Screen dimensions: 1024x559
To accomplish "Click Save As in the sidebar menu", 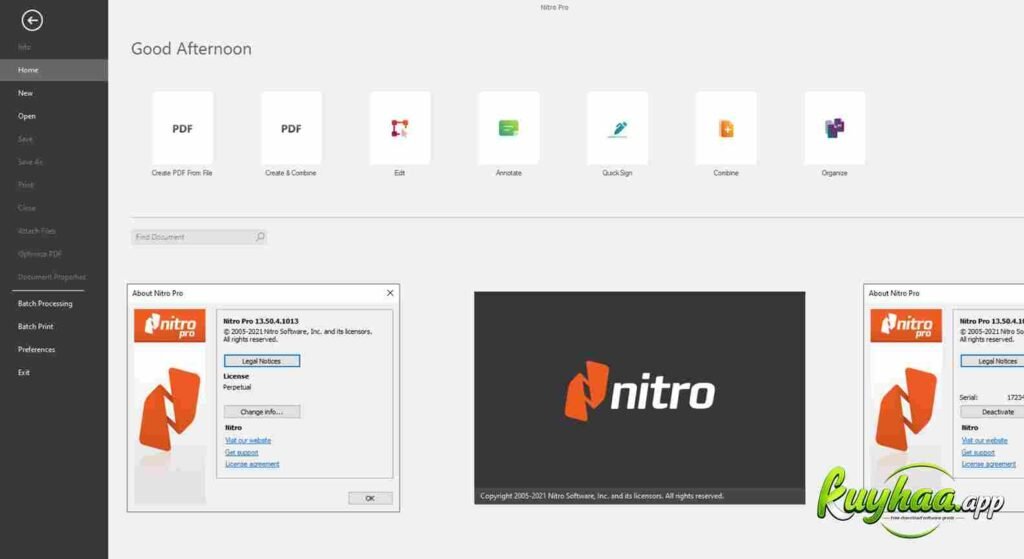I will [30, 162].
